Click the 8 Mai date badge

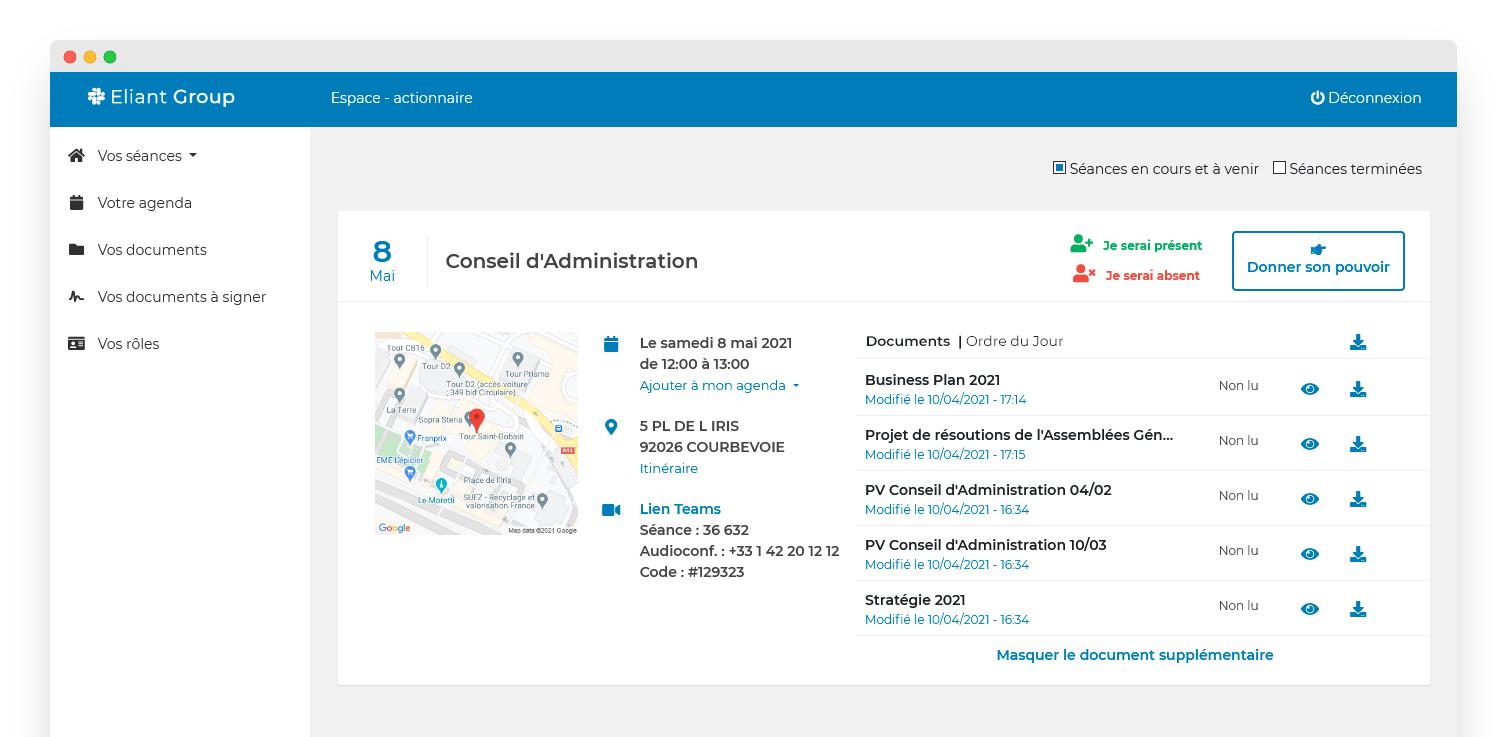(x=382, y=261)
